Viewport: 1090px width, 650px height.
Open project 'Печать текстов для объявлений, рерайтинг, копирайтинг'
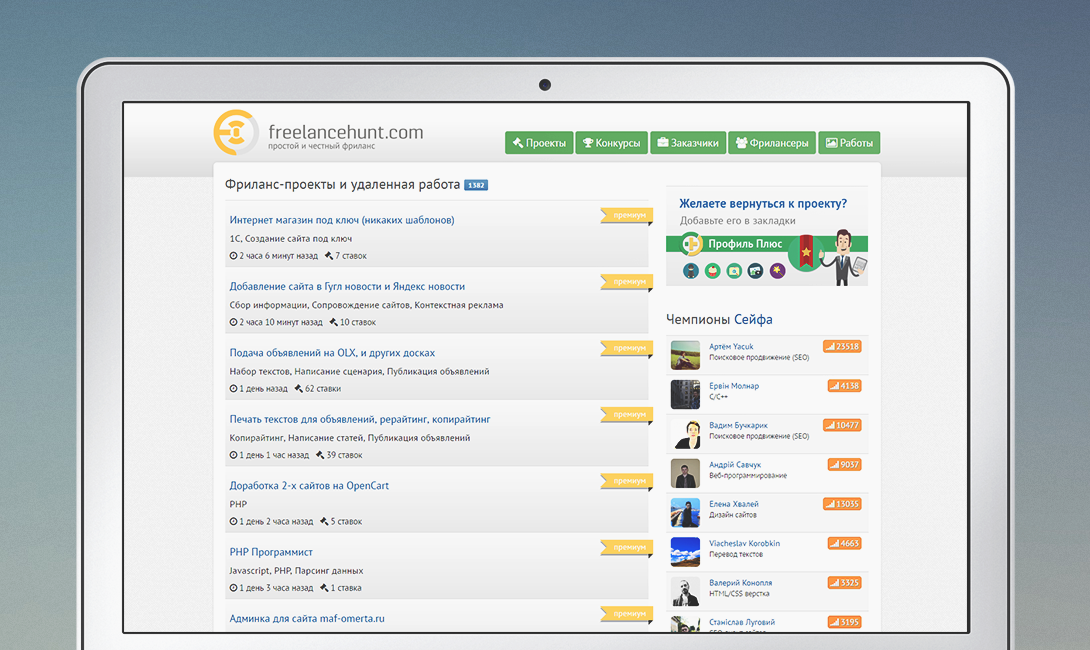click(360, 419)
